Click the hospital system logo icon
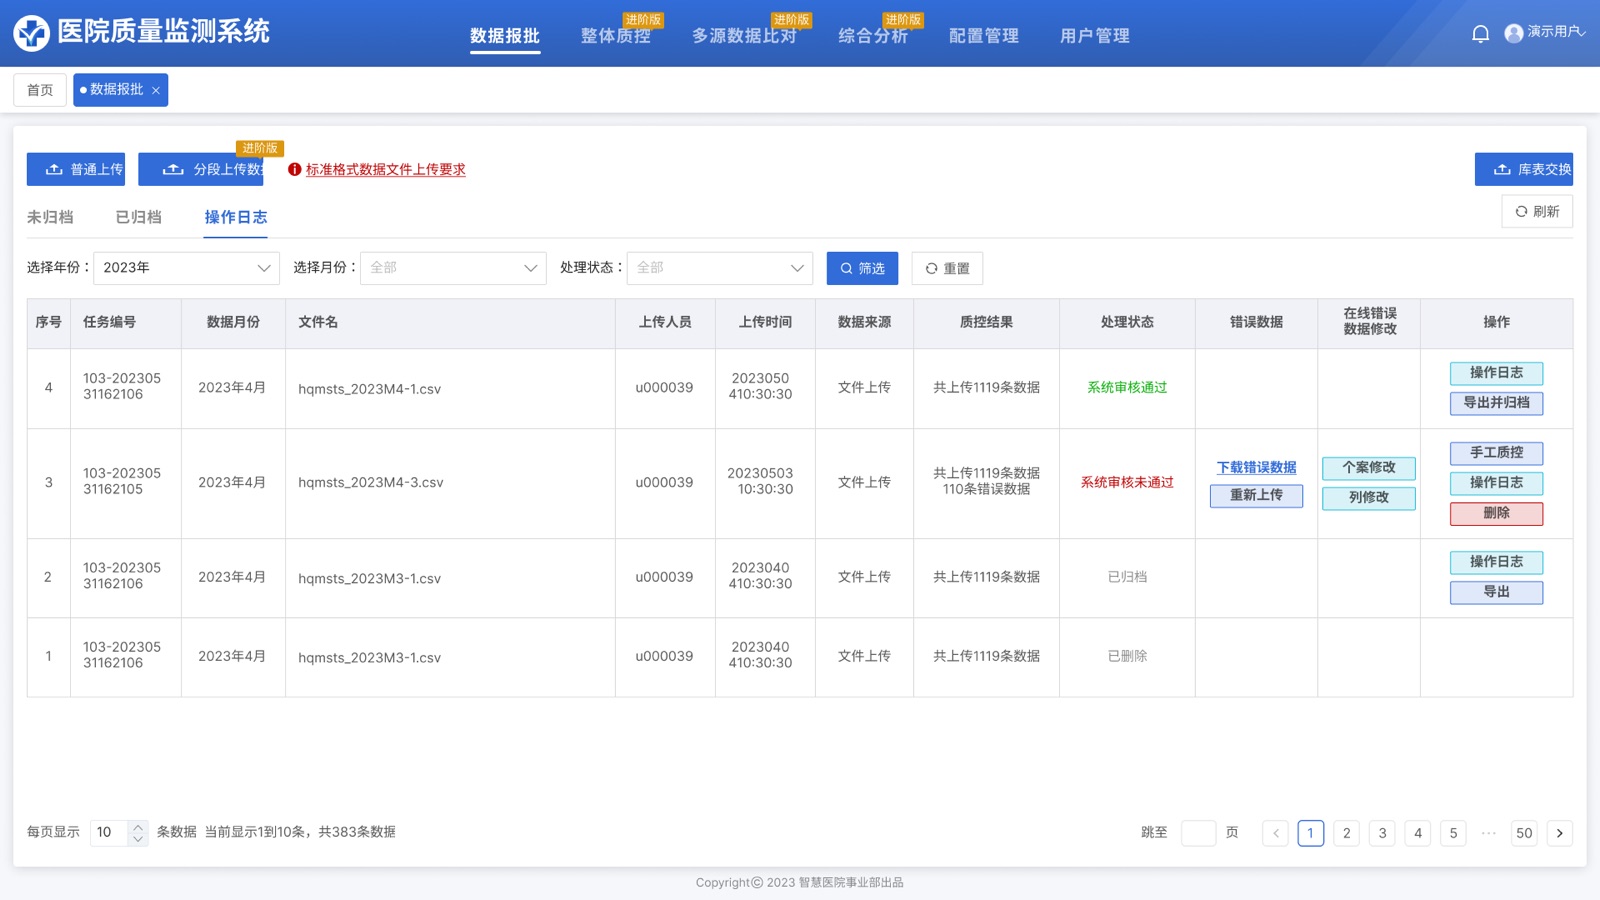The image size is (1600, 900). pos(31,33)
